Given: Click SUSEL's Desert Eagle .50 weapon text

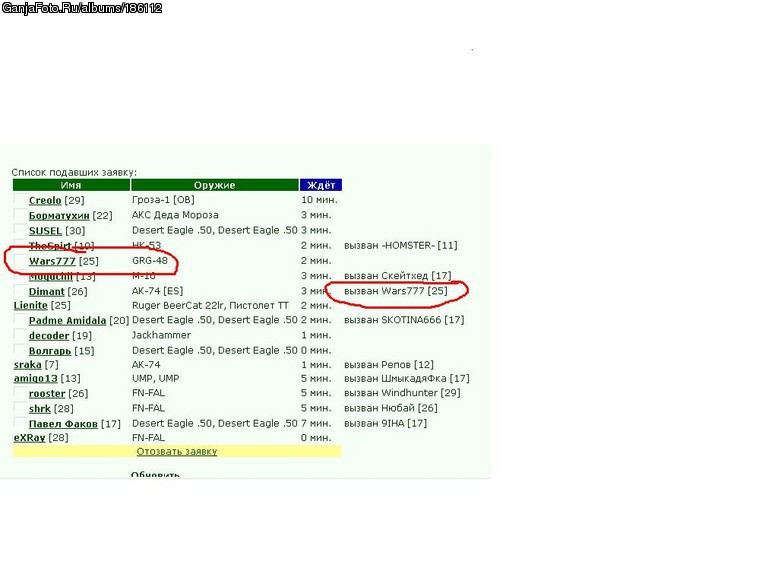Looking at the screenshot, I should 215,230.
